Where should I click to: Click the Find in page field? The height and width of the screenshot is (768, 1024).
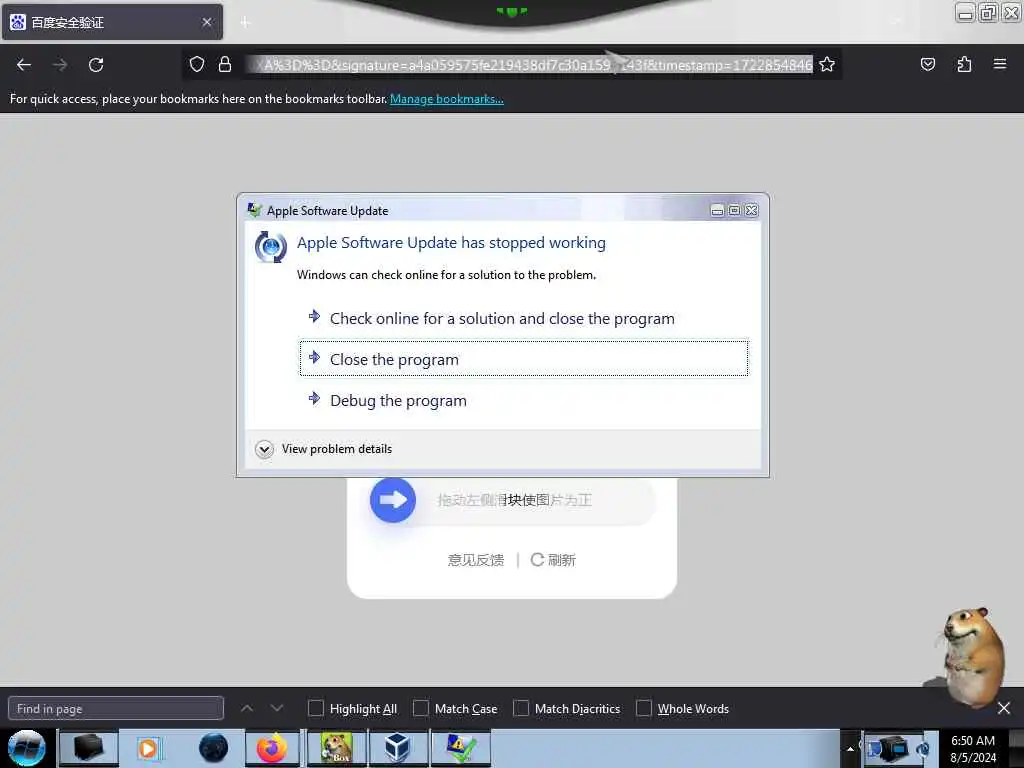click(116, 709)
